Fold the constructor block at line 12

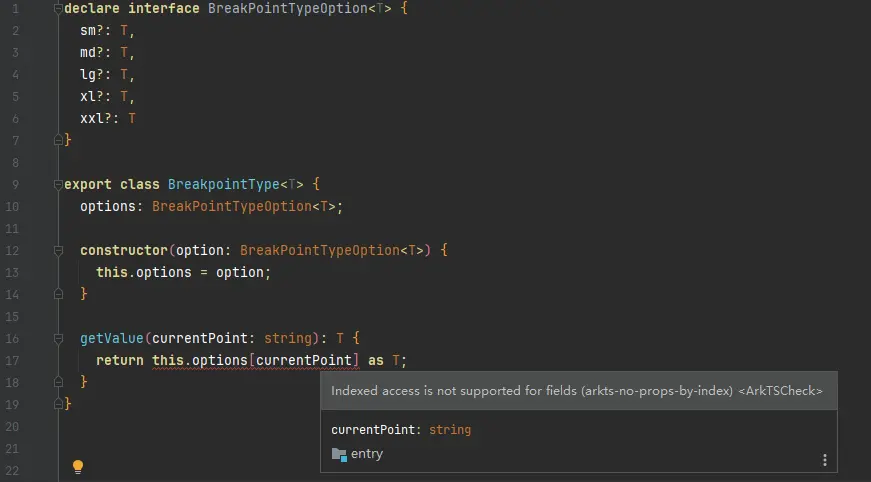[58, 250]
